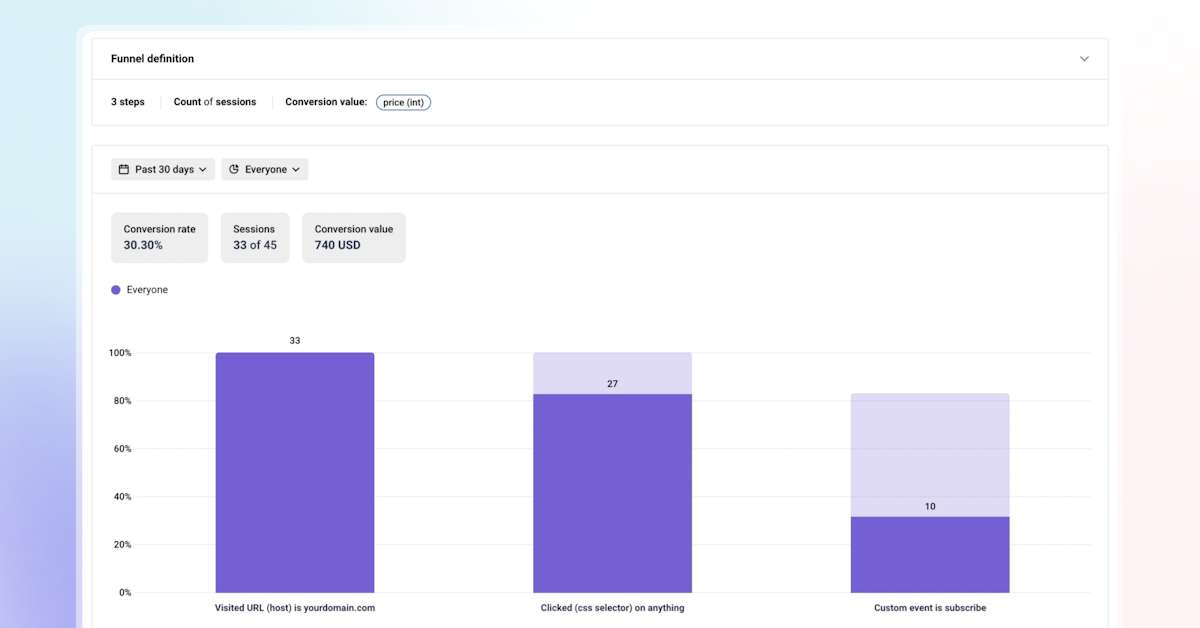Click the calendar icon beside Past 30 days
This screenshot has height=628, width=1200.
pyautogui.click(x=123, y=170)
